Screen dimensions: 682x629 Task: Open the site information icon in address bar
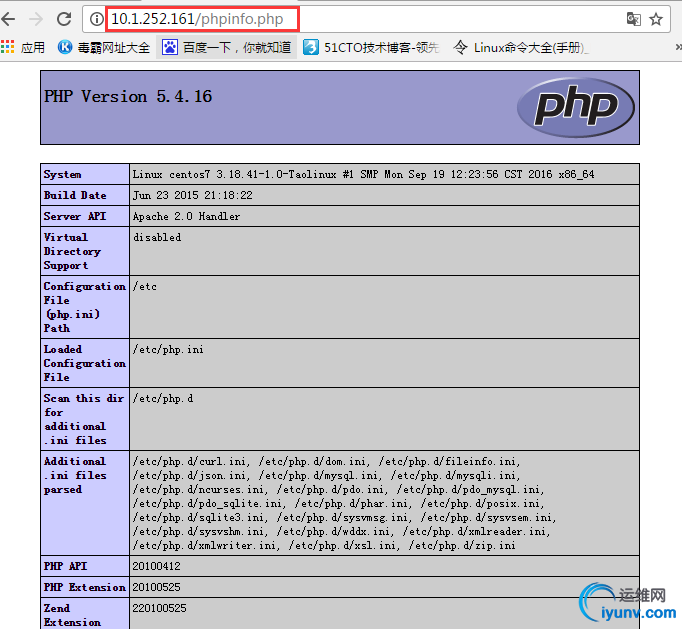[x=96, y=19]
